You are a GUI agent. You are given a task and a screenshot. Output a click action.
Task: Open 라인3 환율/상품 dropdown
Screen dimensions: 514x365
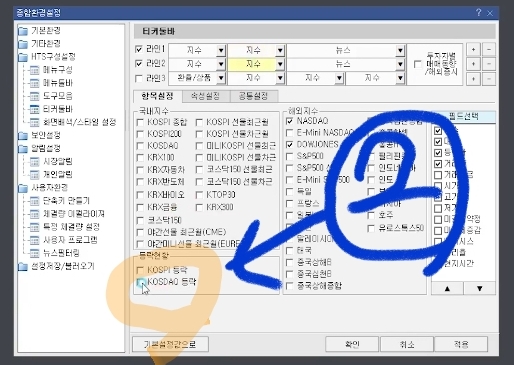(x=221, y=78)
